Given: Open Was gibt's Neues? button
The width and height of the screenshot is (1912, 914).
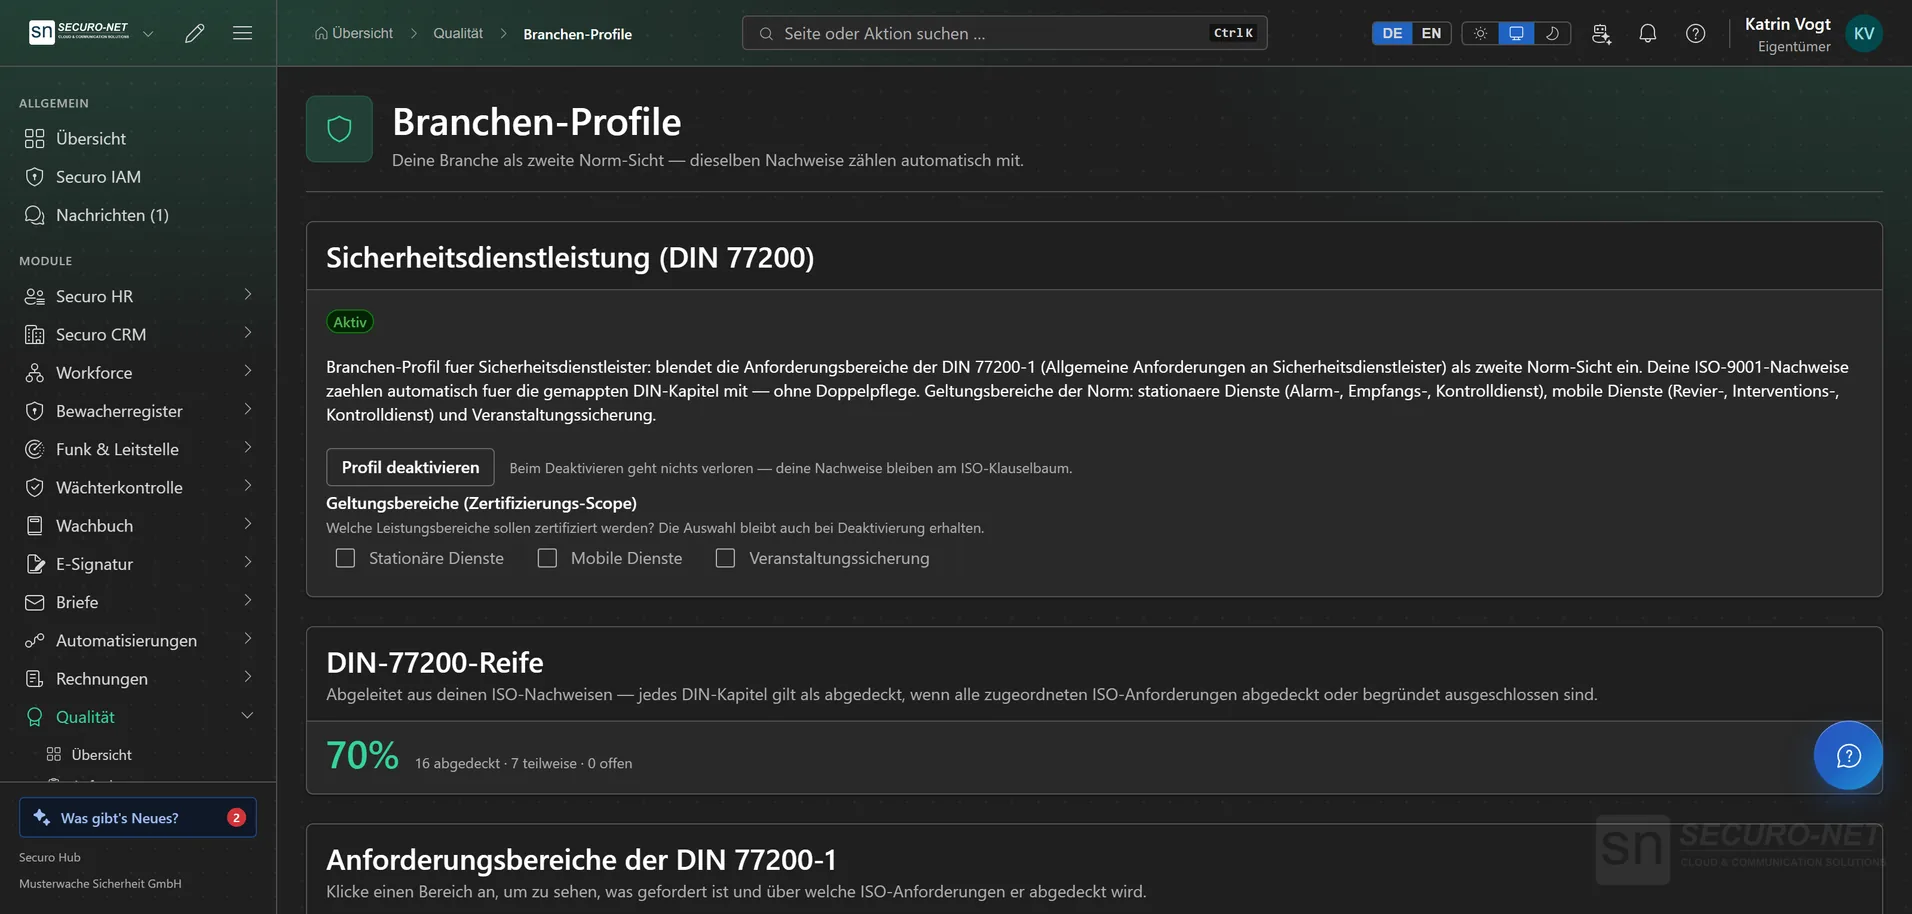Looking at the screenshot, I should pos(138,817).
